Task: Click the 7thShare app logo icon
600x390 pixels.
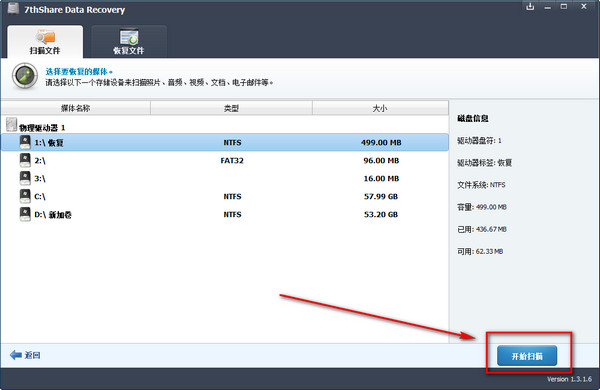Action: [x=13, y=8]
